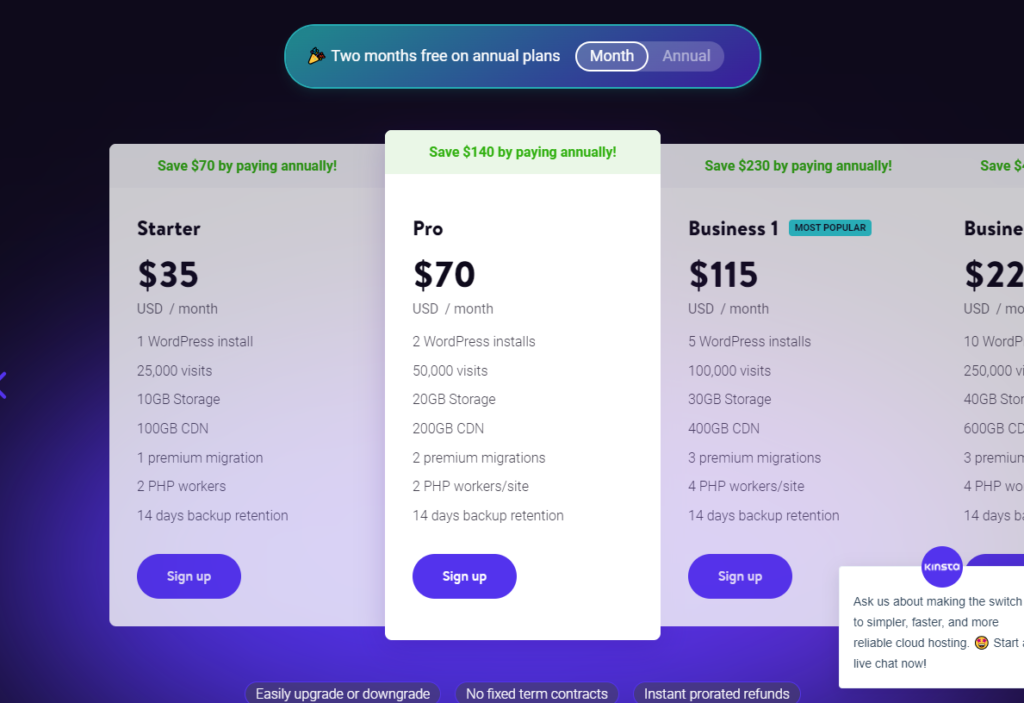Open the live chat message popup
Viewport: 1024px width, 703px height.
tap(932, 627)
